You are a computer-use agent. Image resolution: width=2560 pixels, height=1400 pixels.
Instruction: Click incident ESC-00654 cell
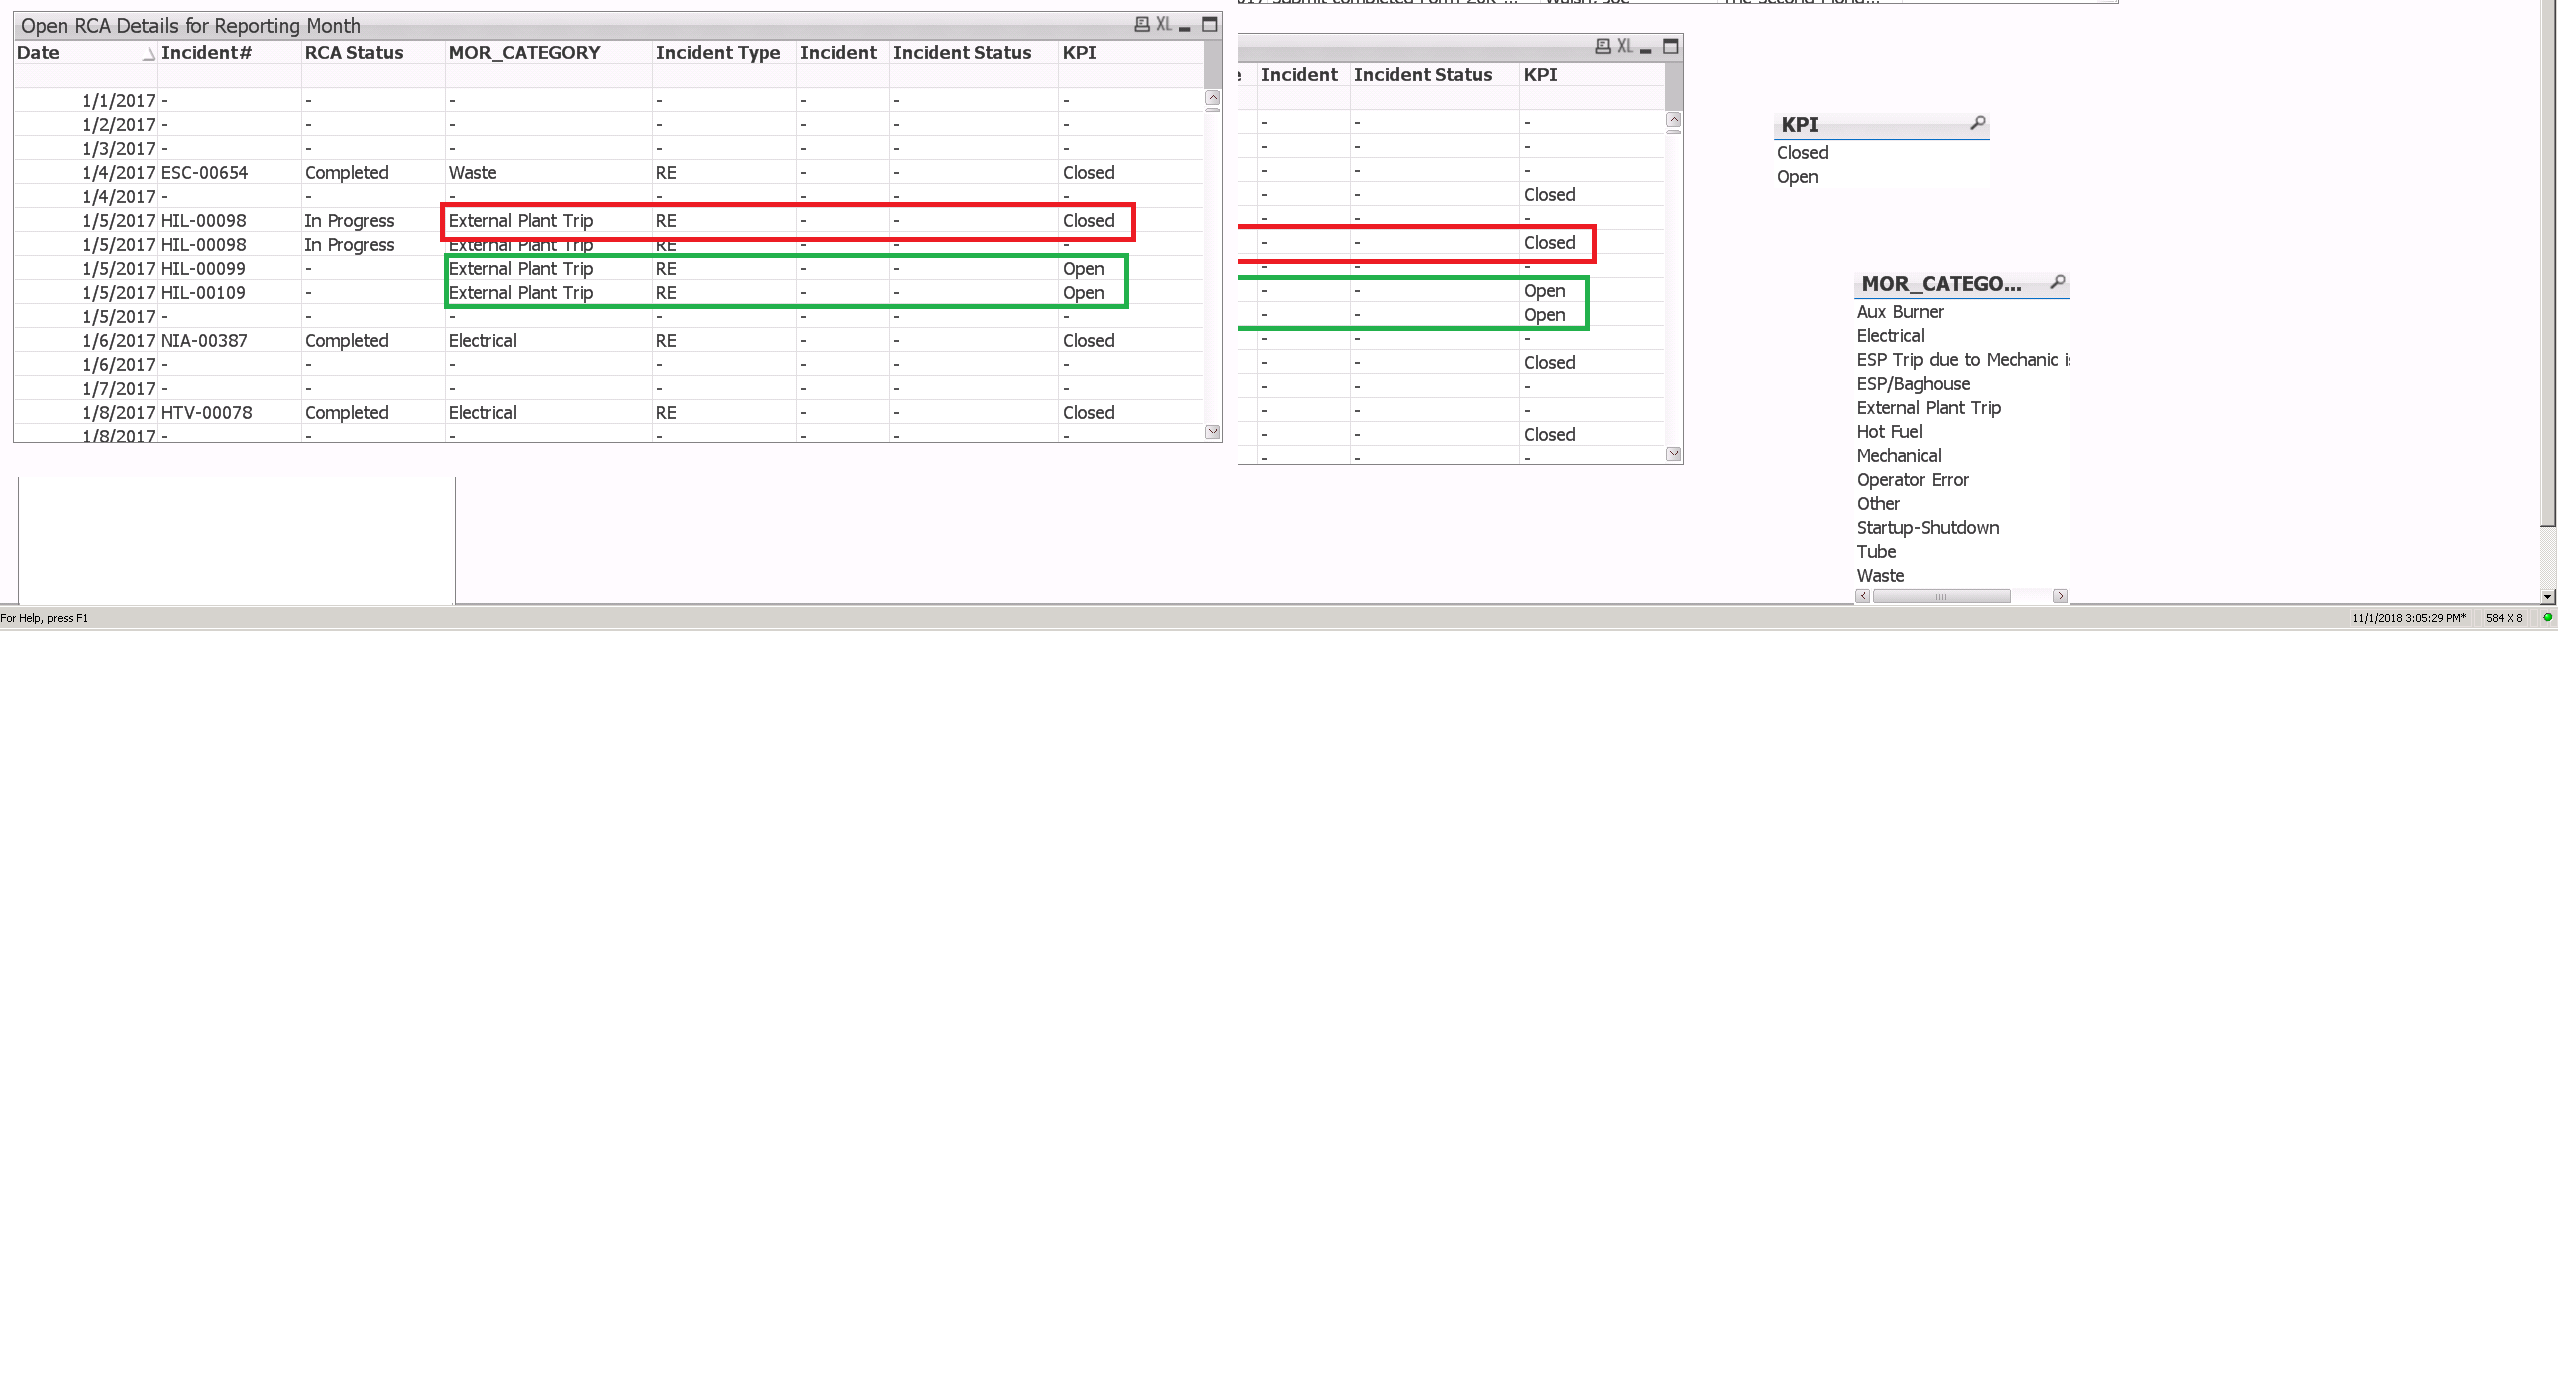pyautogui.click(x=204, y=173)
